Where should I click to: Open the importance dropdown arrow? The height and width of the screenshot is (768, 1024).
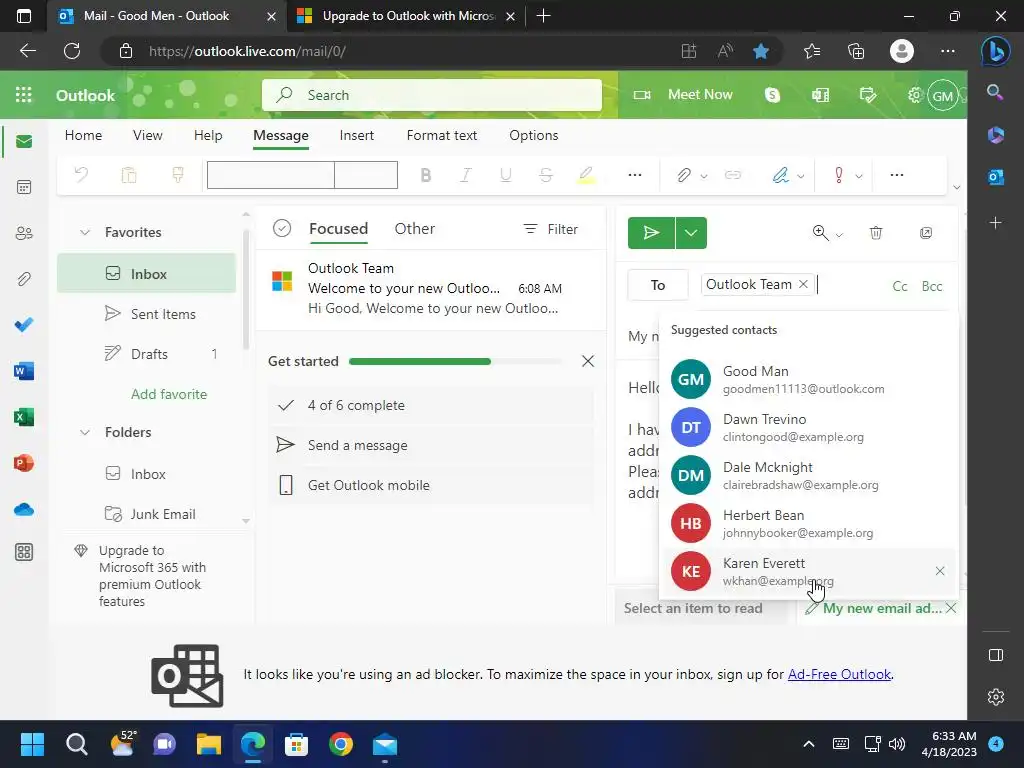(859, 176)
